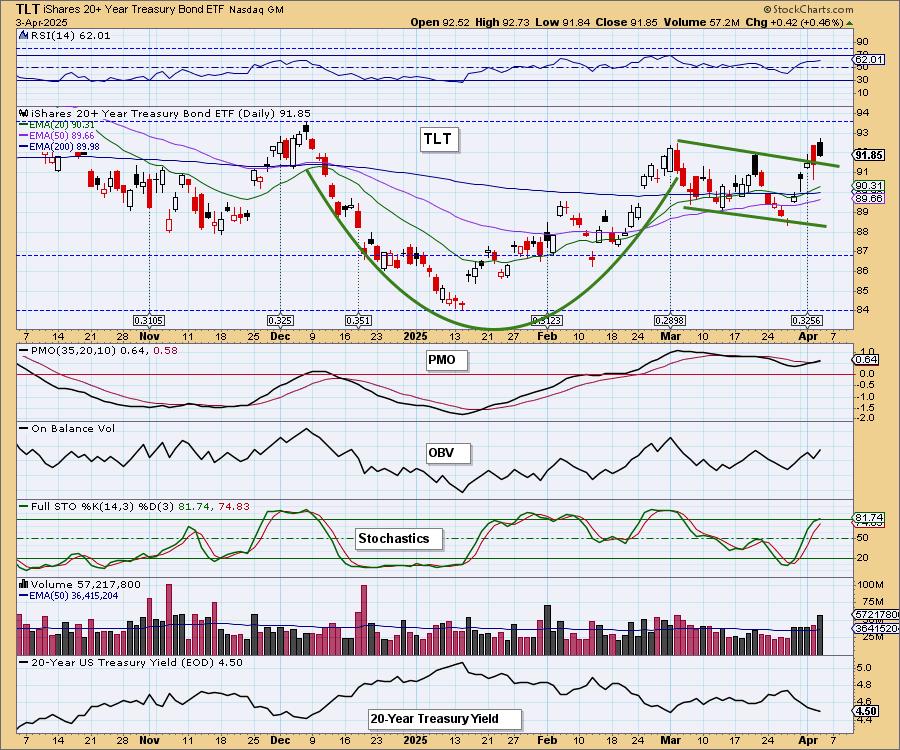
Task: Click the Chg +0.42 (+0.46%) value
Action: point(794,22)
